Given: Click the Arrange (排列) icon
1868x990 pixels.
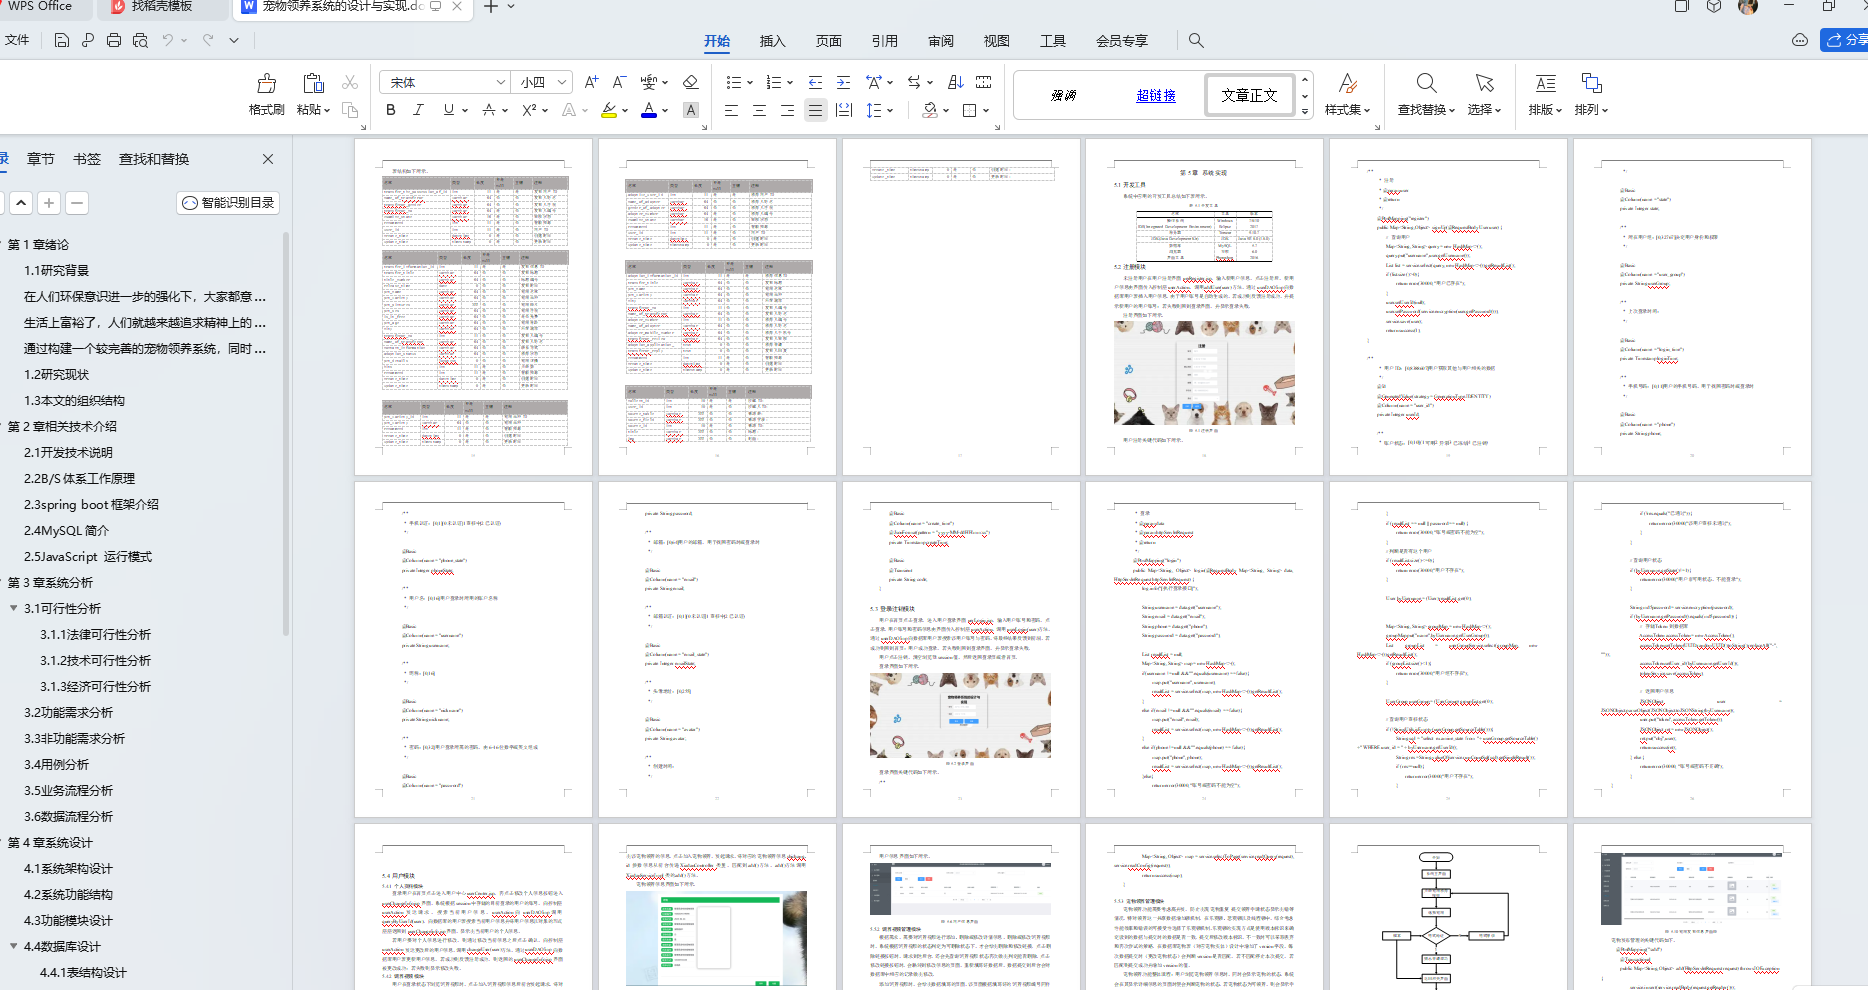Looking at the screenshot, I should (1591, 83).
